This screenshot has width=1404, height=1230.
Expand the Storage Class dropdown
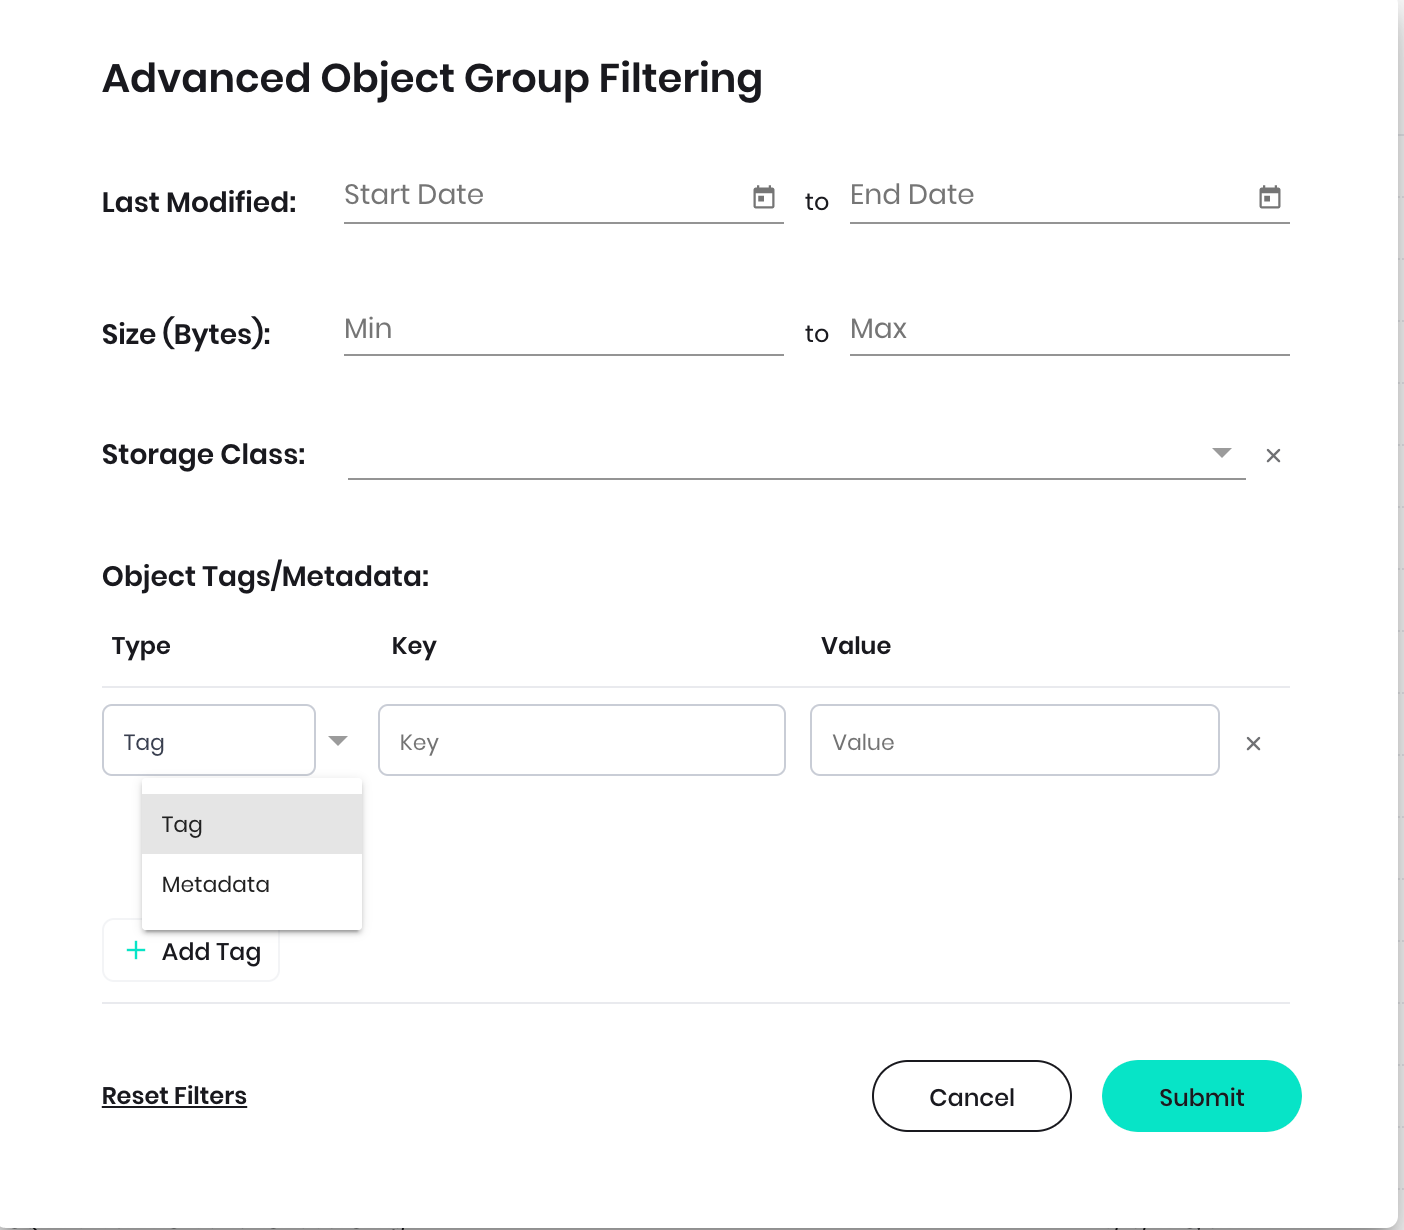coord(1221,453)
